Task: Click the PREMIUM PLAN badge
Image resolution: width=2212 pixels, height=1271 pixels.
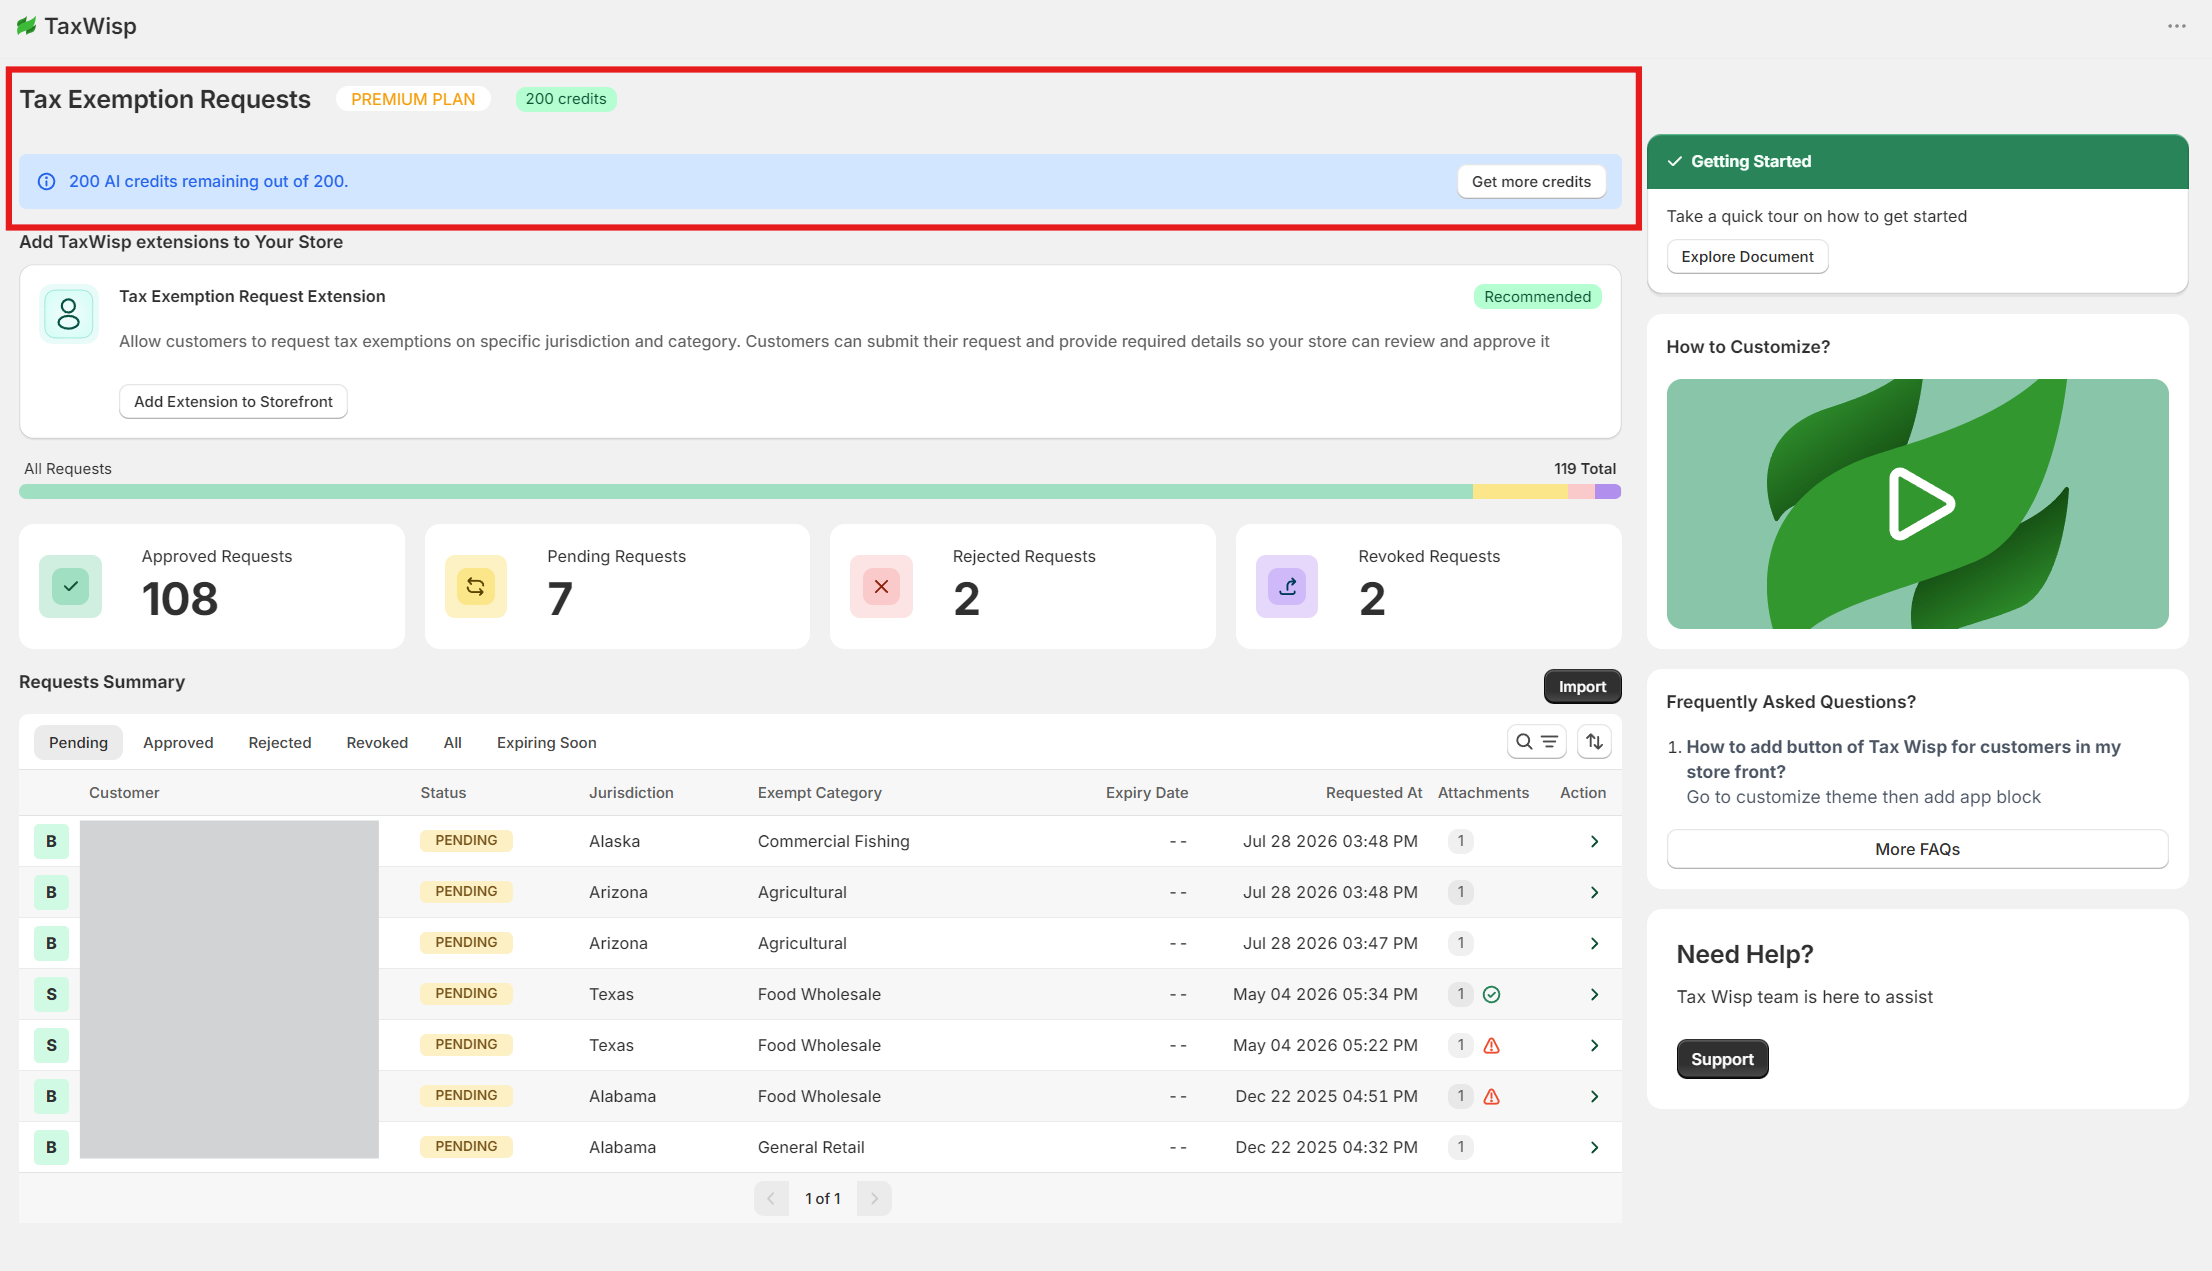Action: pyautogui.click(x=413, y=99)
